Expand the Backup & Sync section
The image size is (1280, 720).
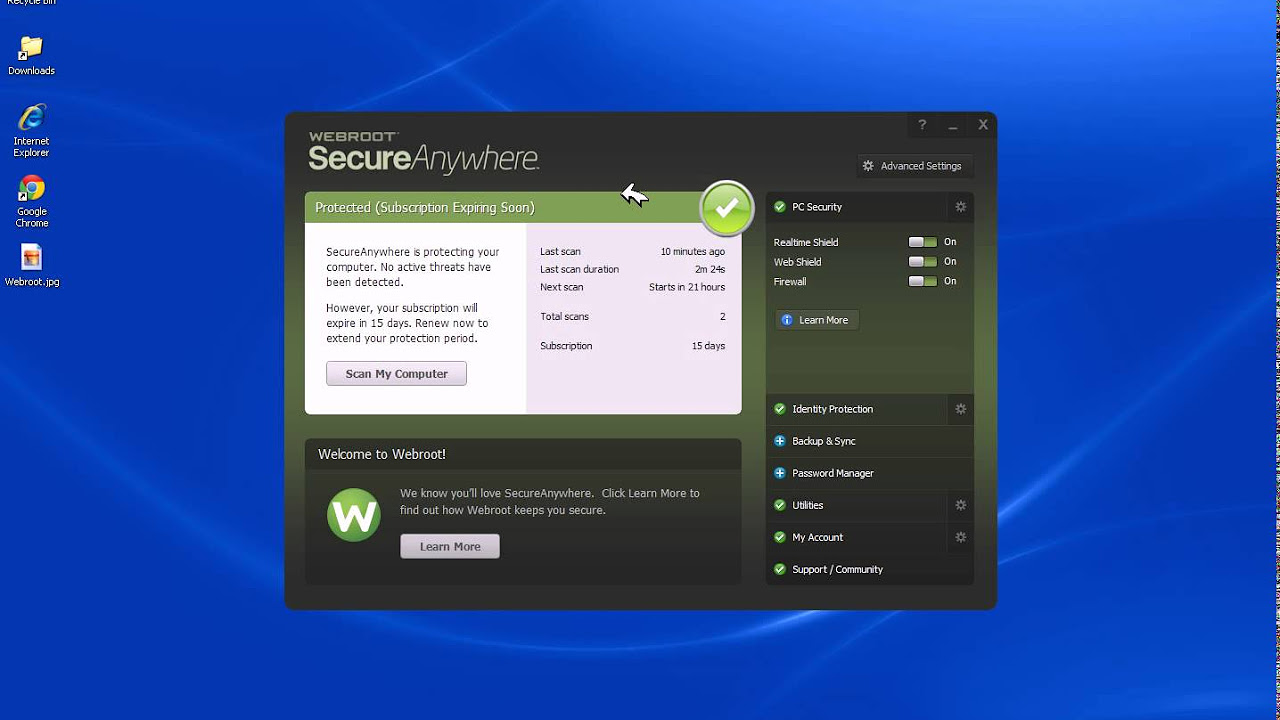(870, 441)
